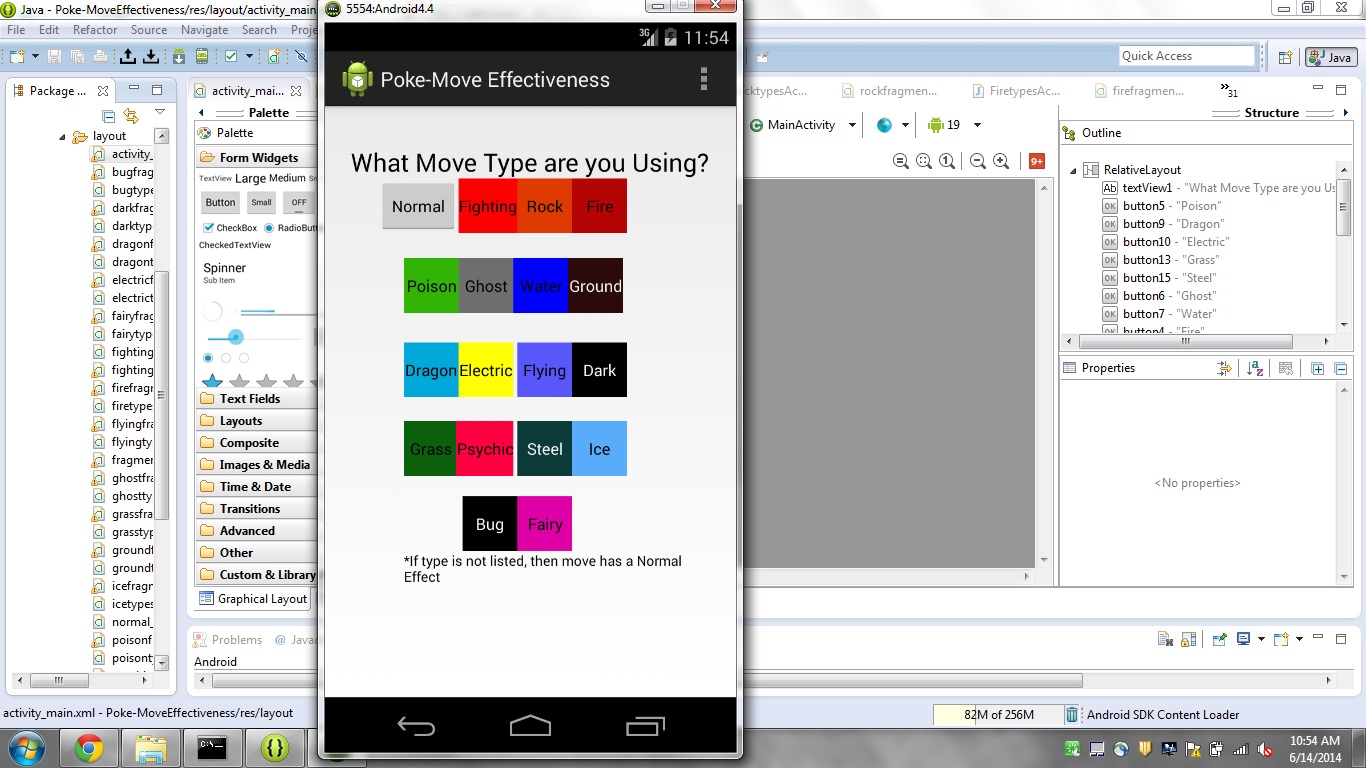
Task: Click the Quick Access input field
Action: click(x=1187, y=56)
